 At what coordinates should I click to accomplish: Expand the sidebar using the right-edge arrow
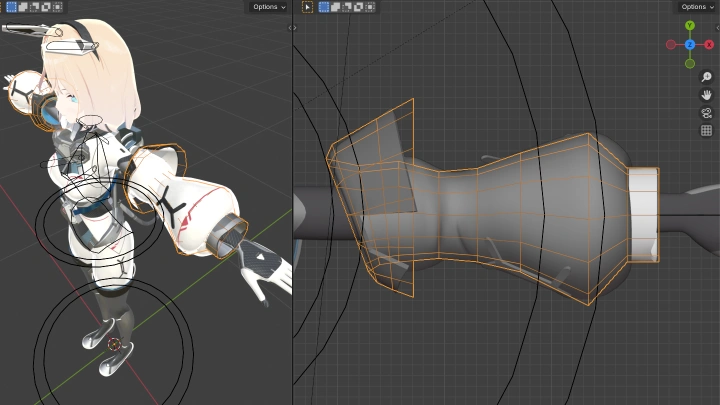[718, 28]
